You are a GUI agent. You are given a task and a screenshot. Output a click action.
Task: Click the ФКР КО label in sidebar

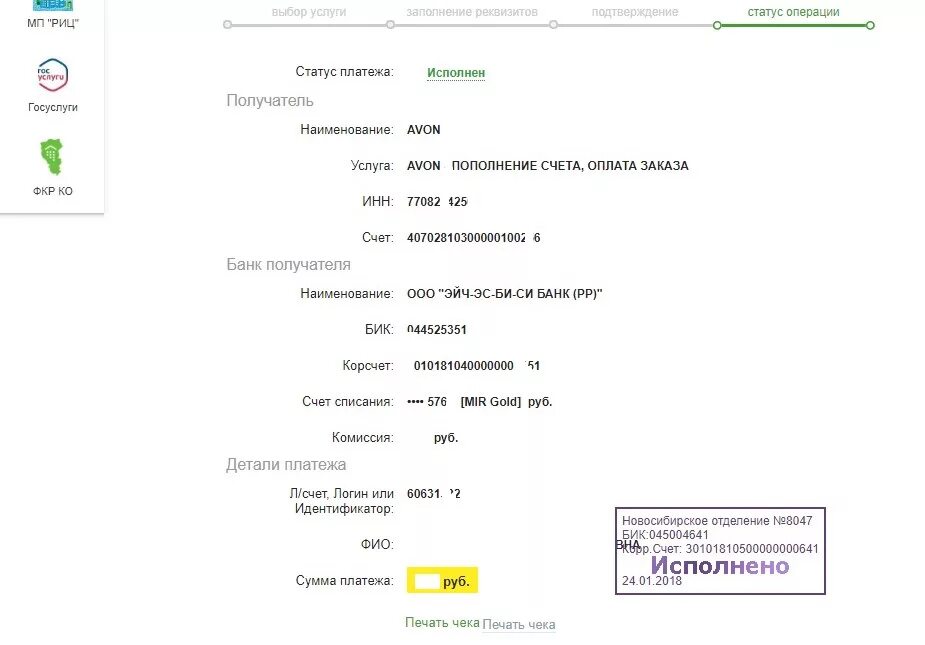pos(53,191)
